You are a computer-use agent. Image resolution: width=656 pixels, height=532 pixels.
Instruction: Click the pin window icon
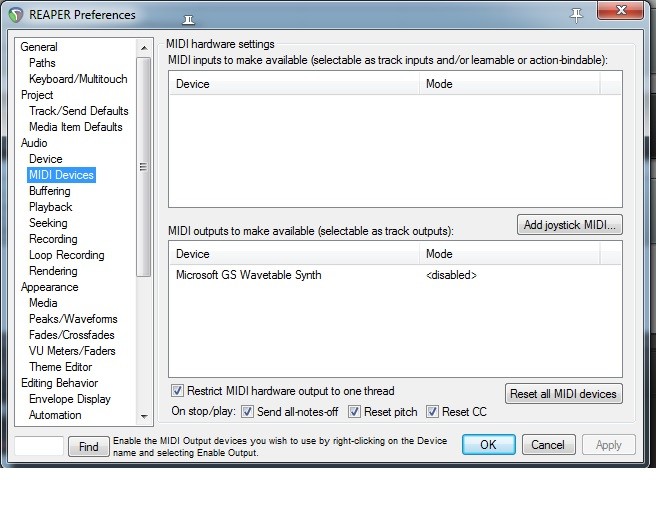click(576, 15)
